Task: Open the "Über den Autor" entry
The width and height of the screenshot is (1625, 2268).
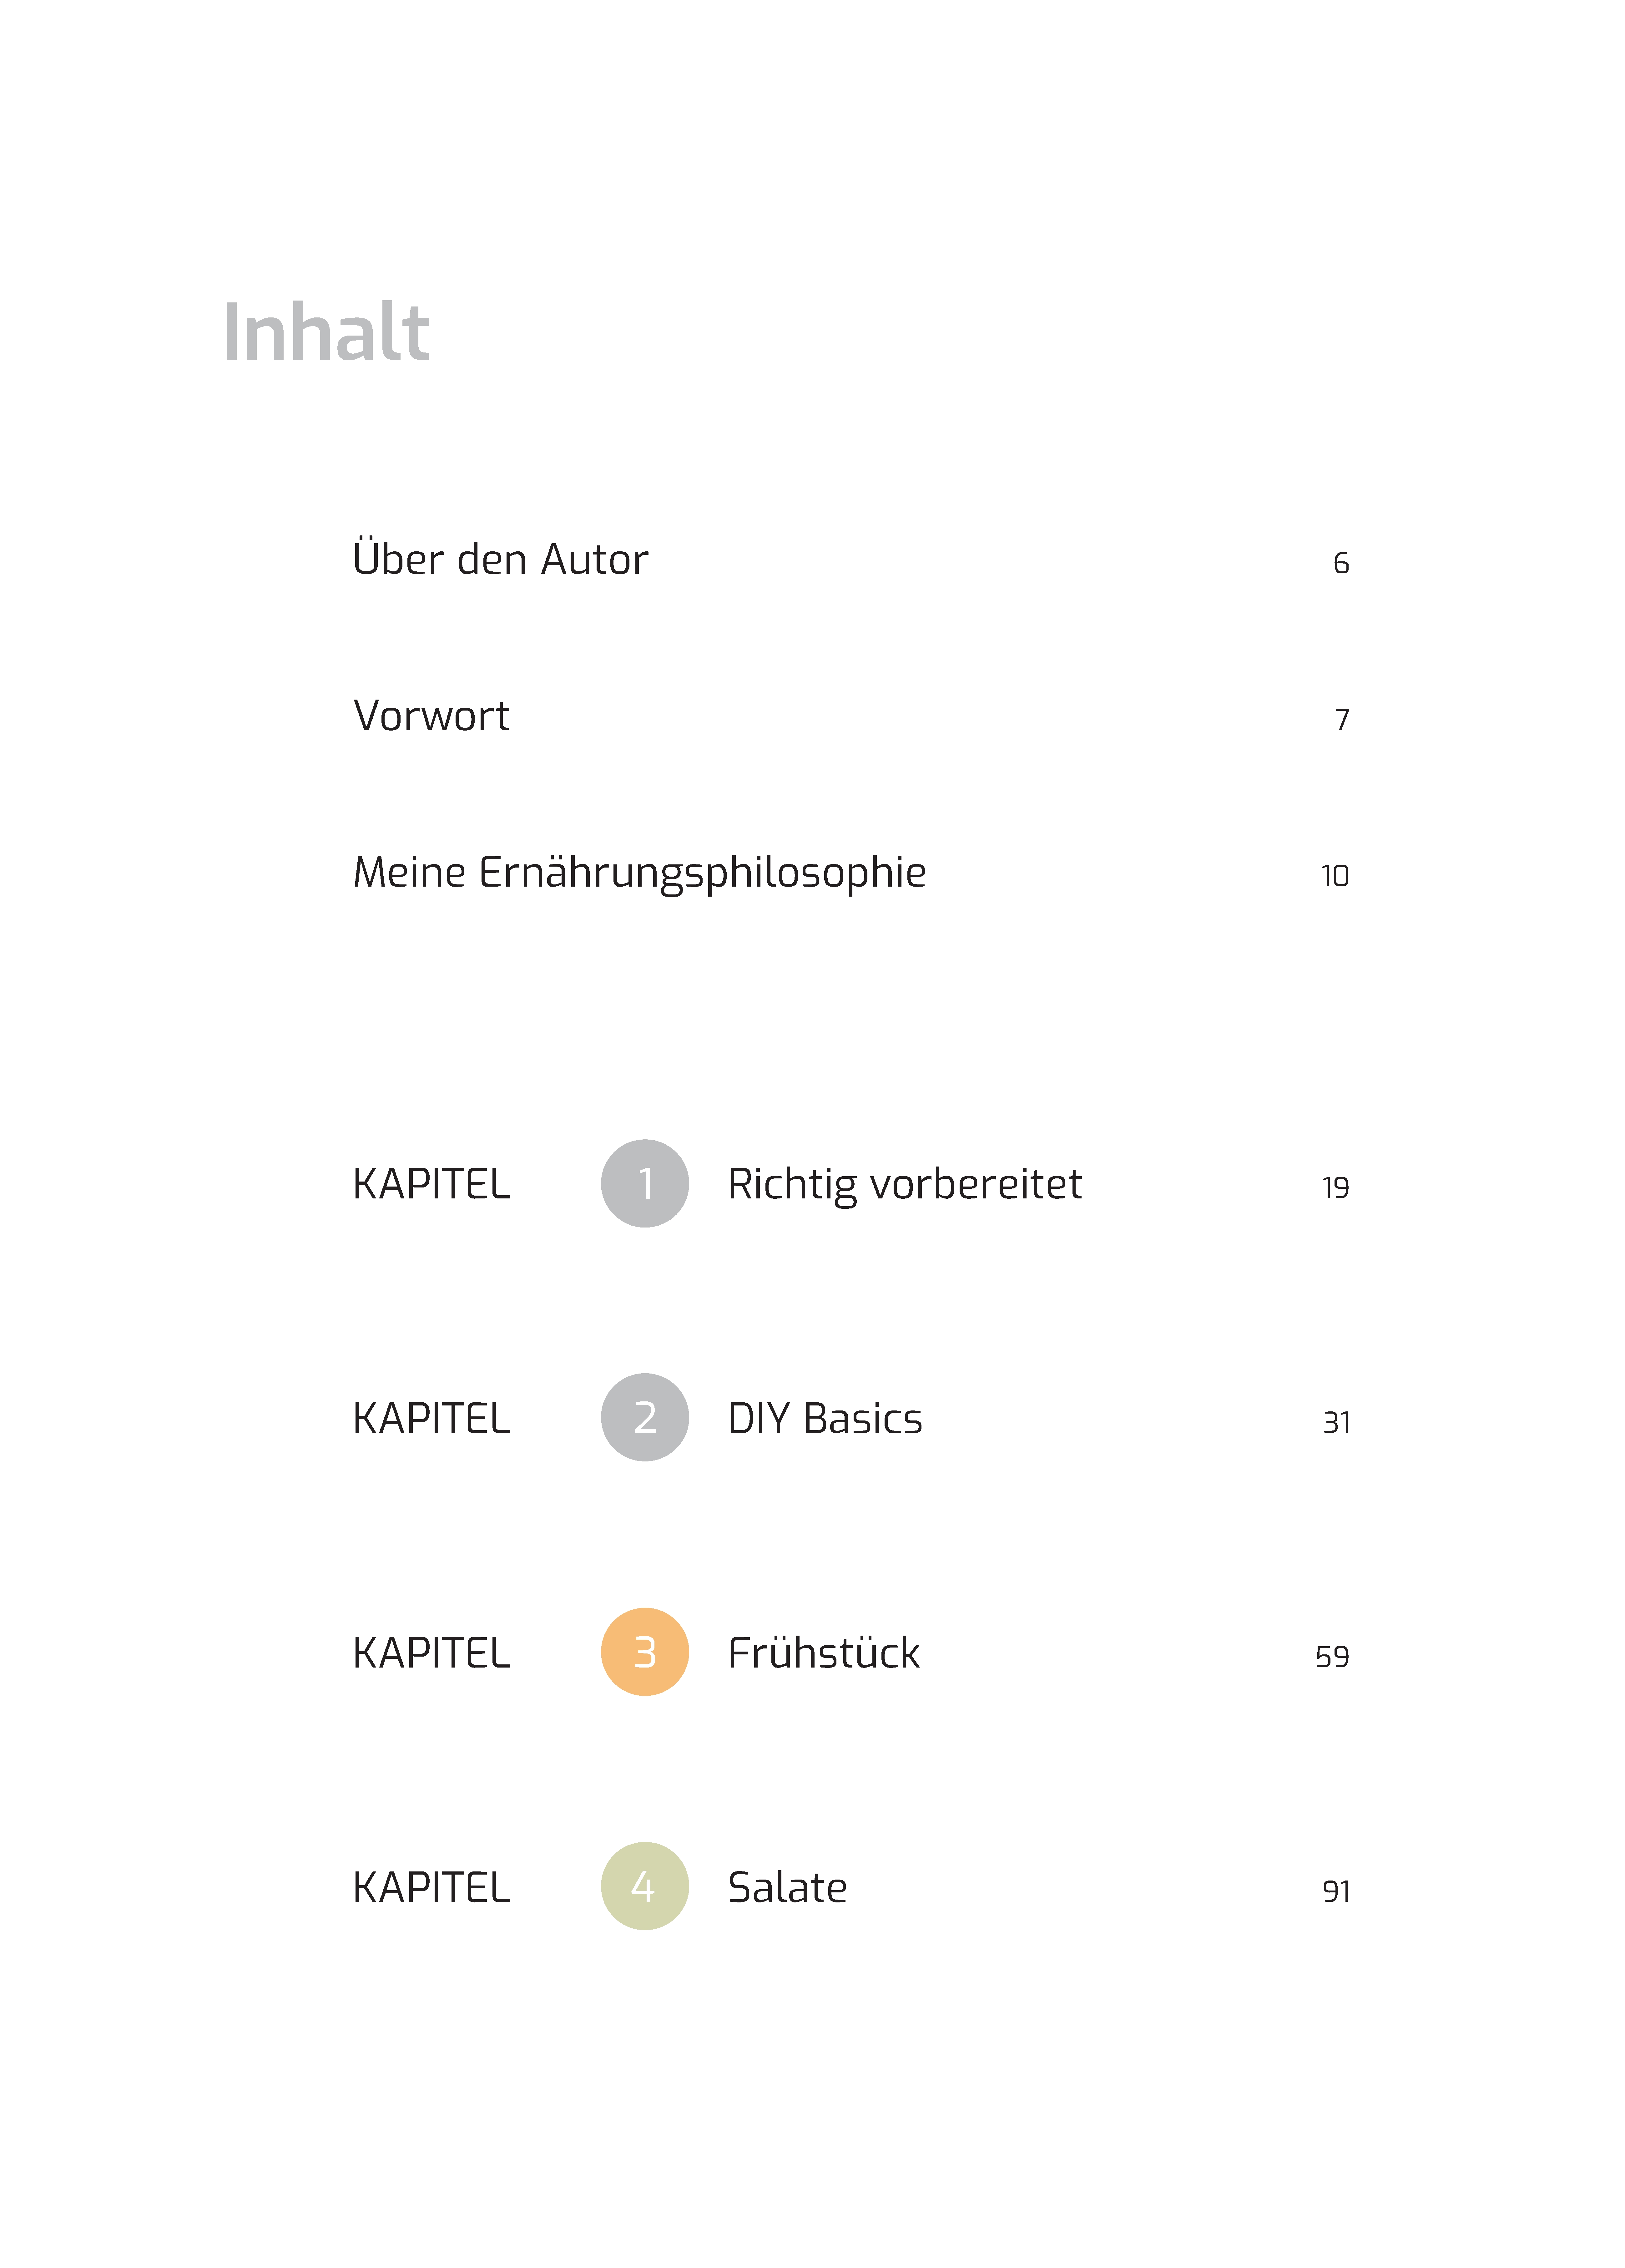Action: [500, 559]
